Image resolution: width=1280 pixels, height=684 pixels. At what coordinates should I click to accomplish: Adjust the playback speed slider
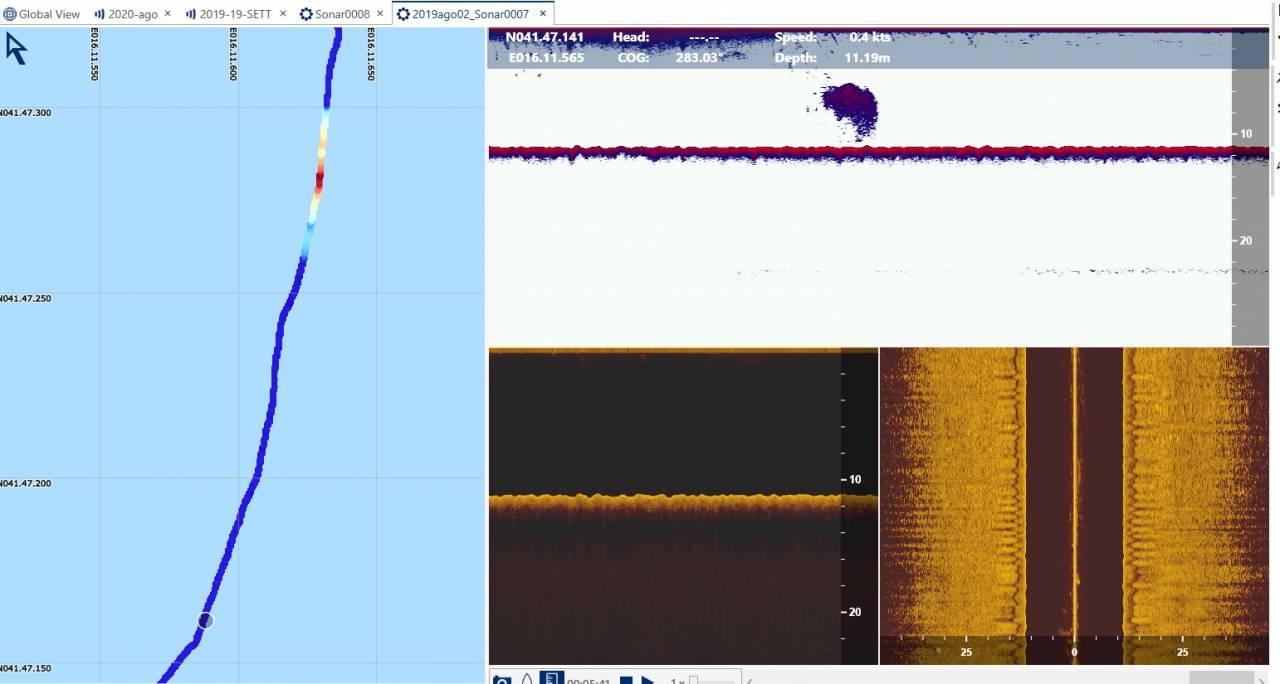(694, 680)
